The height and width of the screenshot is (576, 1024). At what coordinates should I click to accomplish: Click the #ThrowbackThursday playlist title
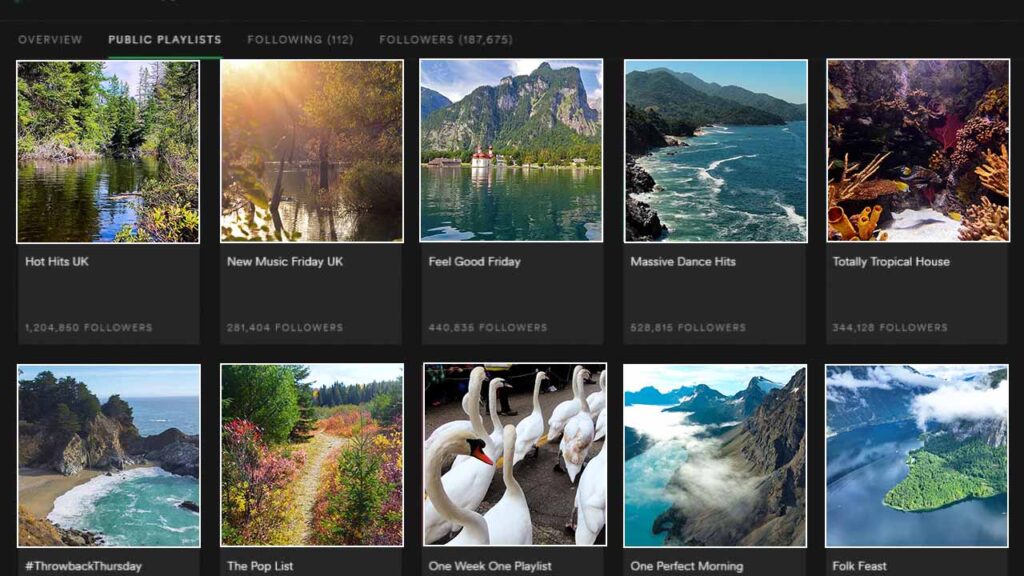[x=85, y=566]
